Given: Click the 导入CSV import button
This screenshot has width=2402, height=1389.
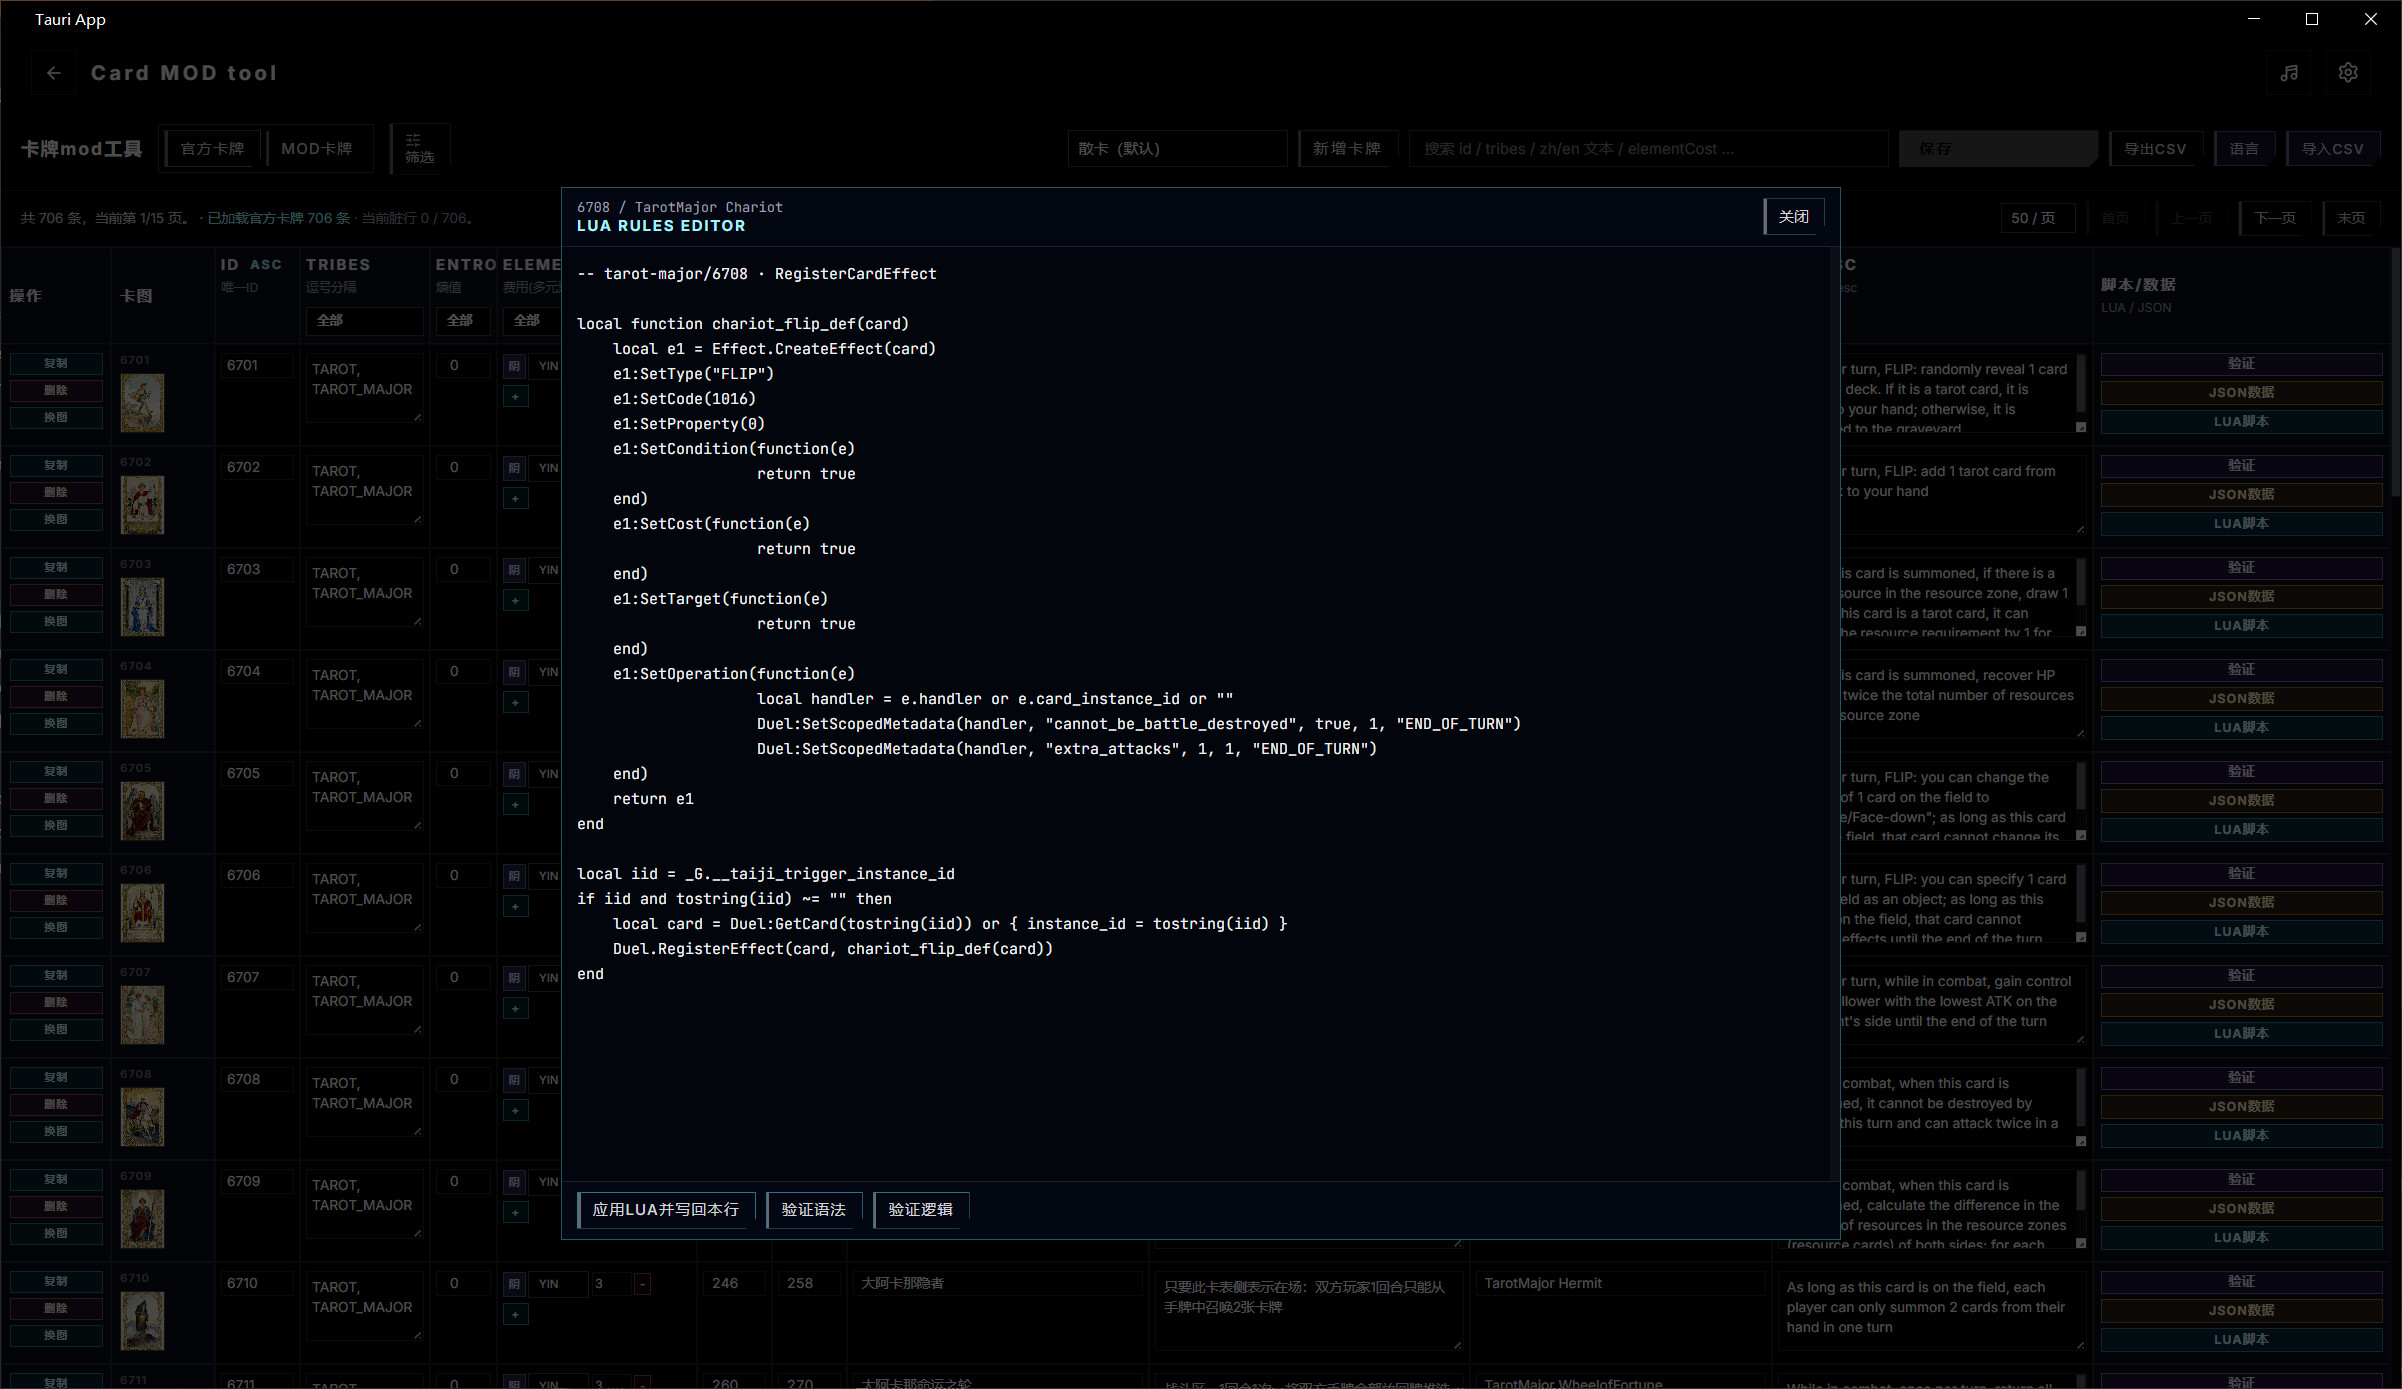Looking at the screenshot, I should click(2333, 149).
